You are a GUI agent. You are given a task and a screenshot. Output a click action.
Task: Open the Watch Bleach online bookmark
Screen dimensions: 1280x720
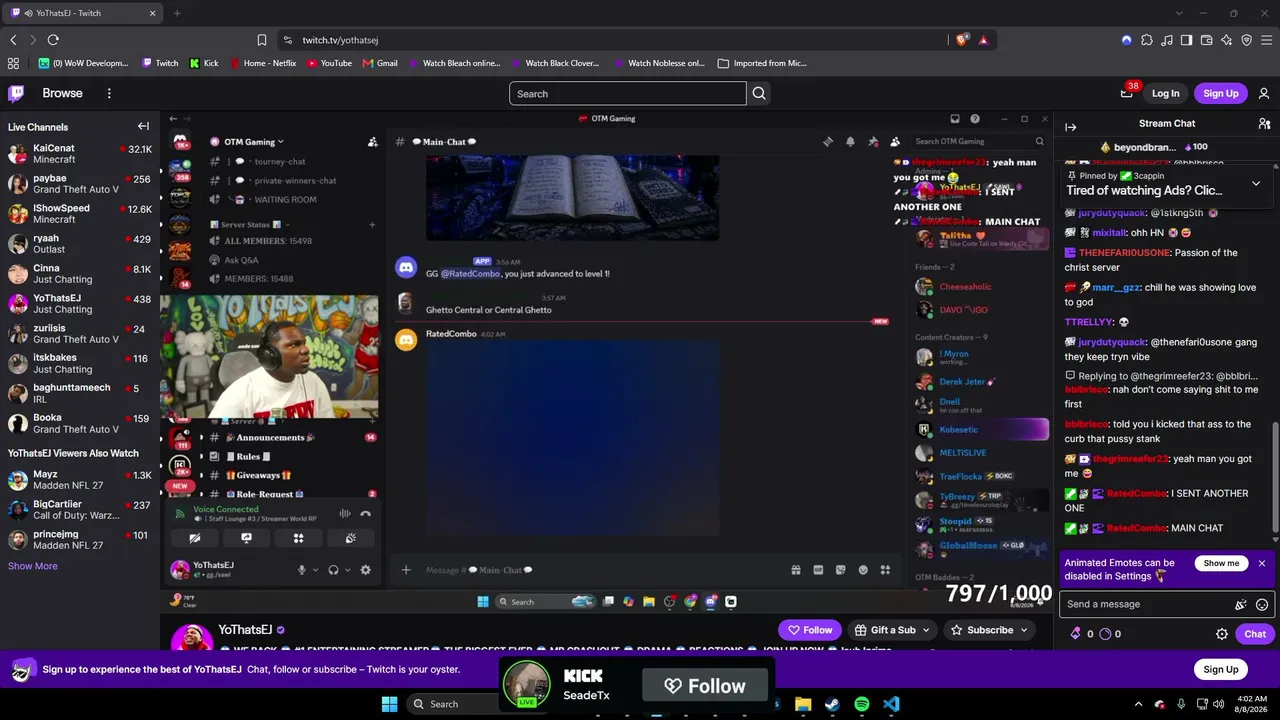click(x=454, y=63)
